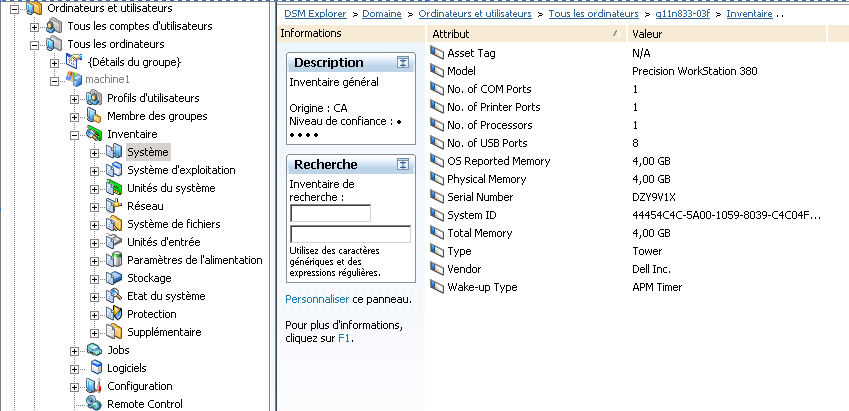Click the Configuration tree icon
849x411 pixels.
coord(94,386)
